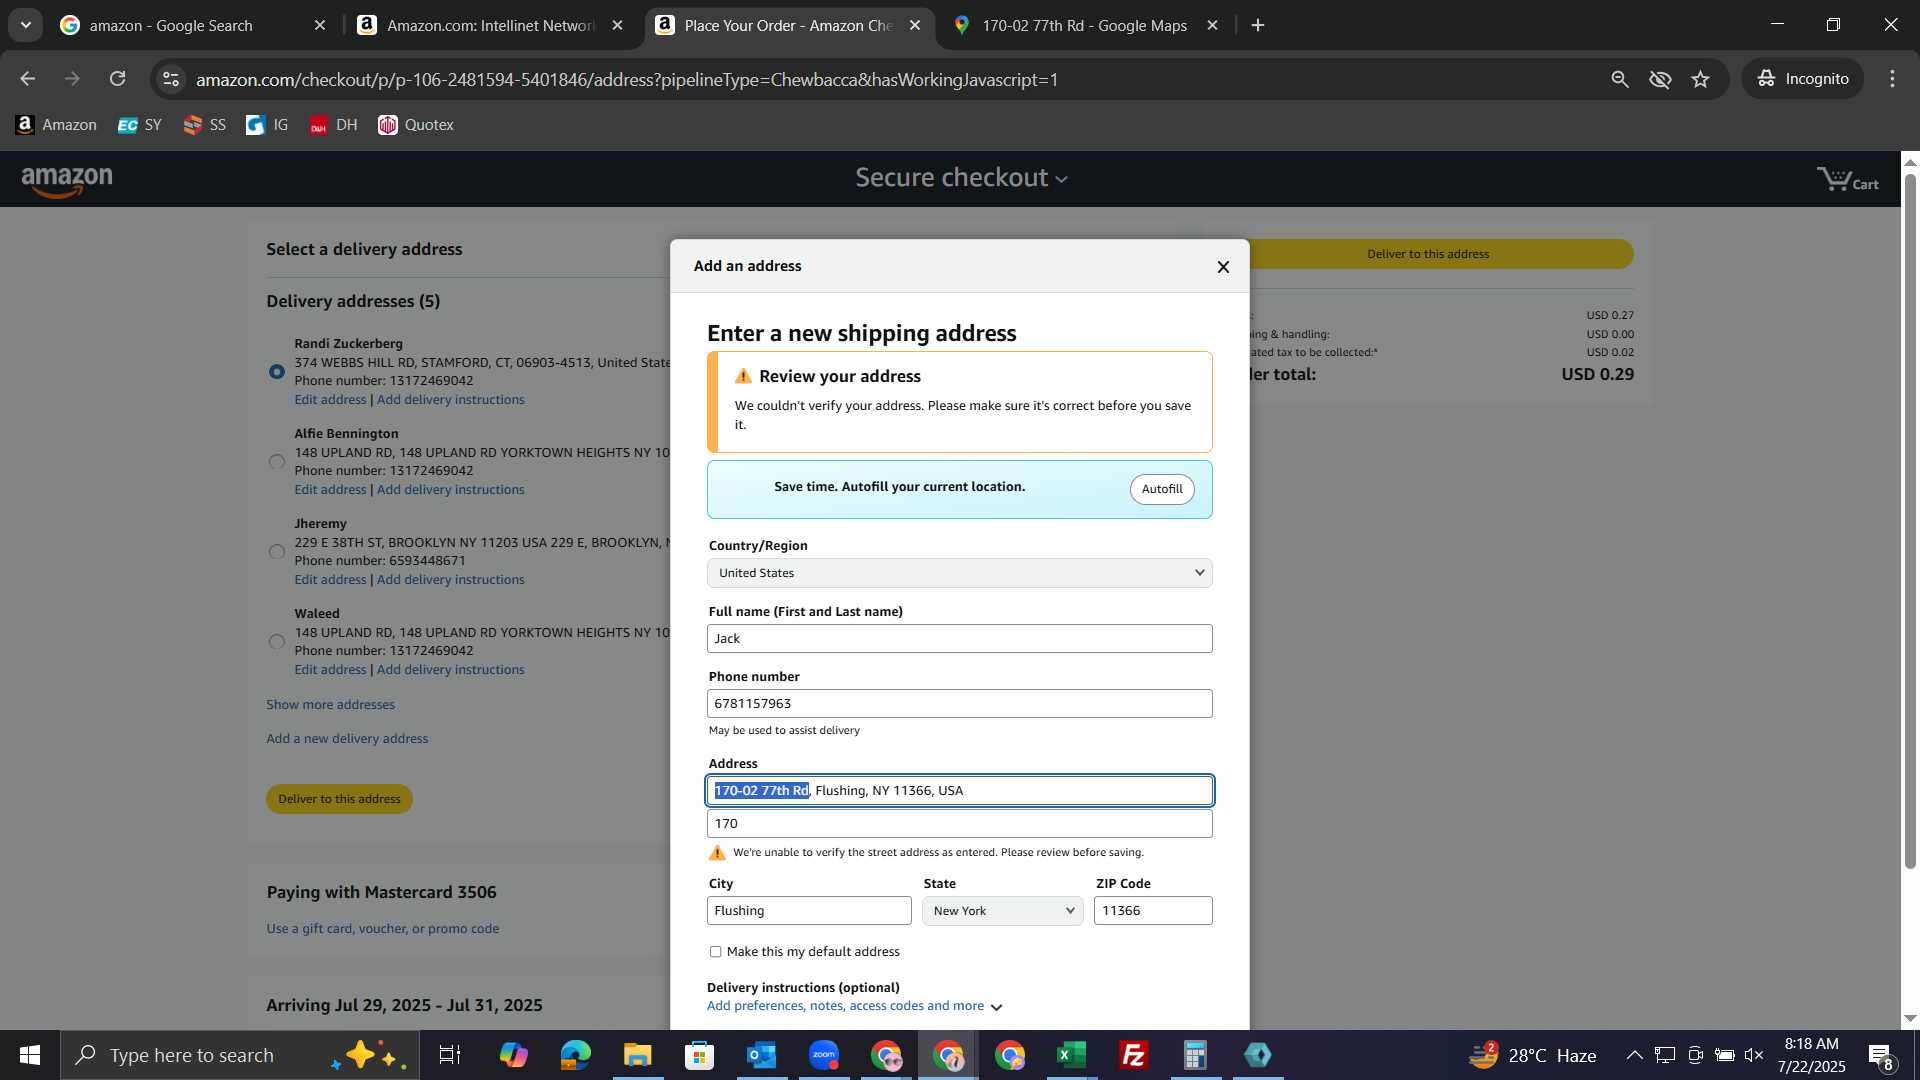Image resolution: width=1920 pixels, height=1080 pixels.
Task: Reload the current page
Action: pos(118,79)
